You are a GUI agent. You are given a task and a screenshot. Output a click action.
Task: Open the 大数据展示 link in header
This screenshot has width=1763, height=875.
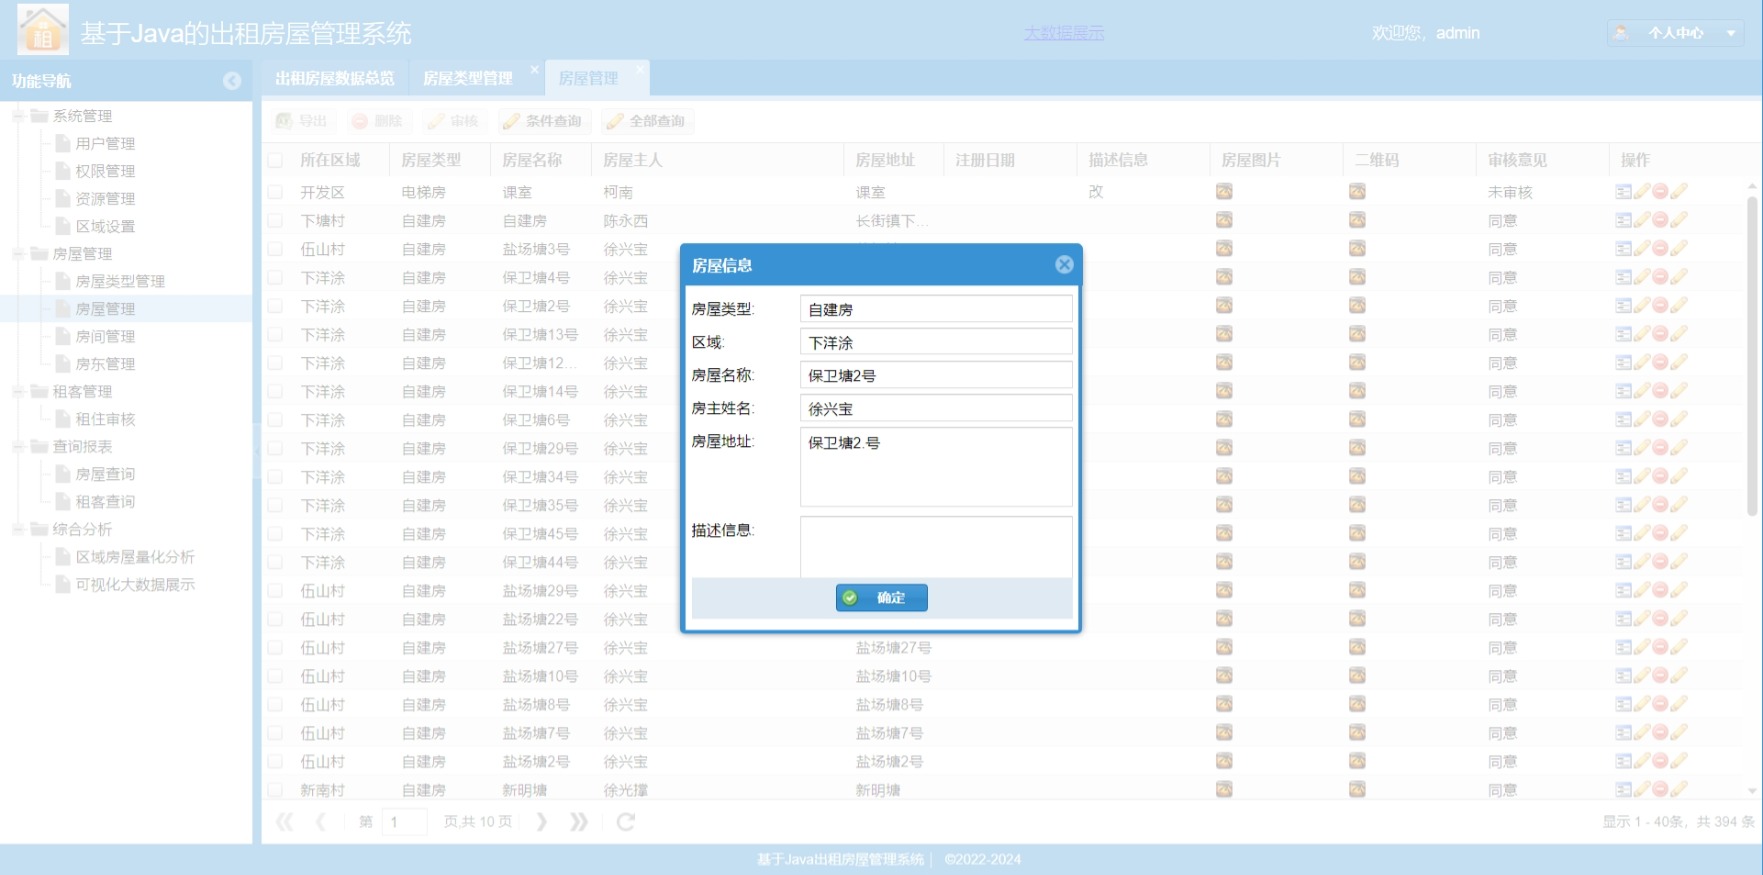click(x=1064, y=33)
